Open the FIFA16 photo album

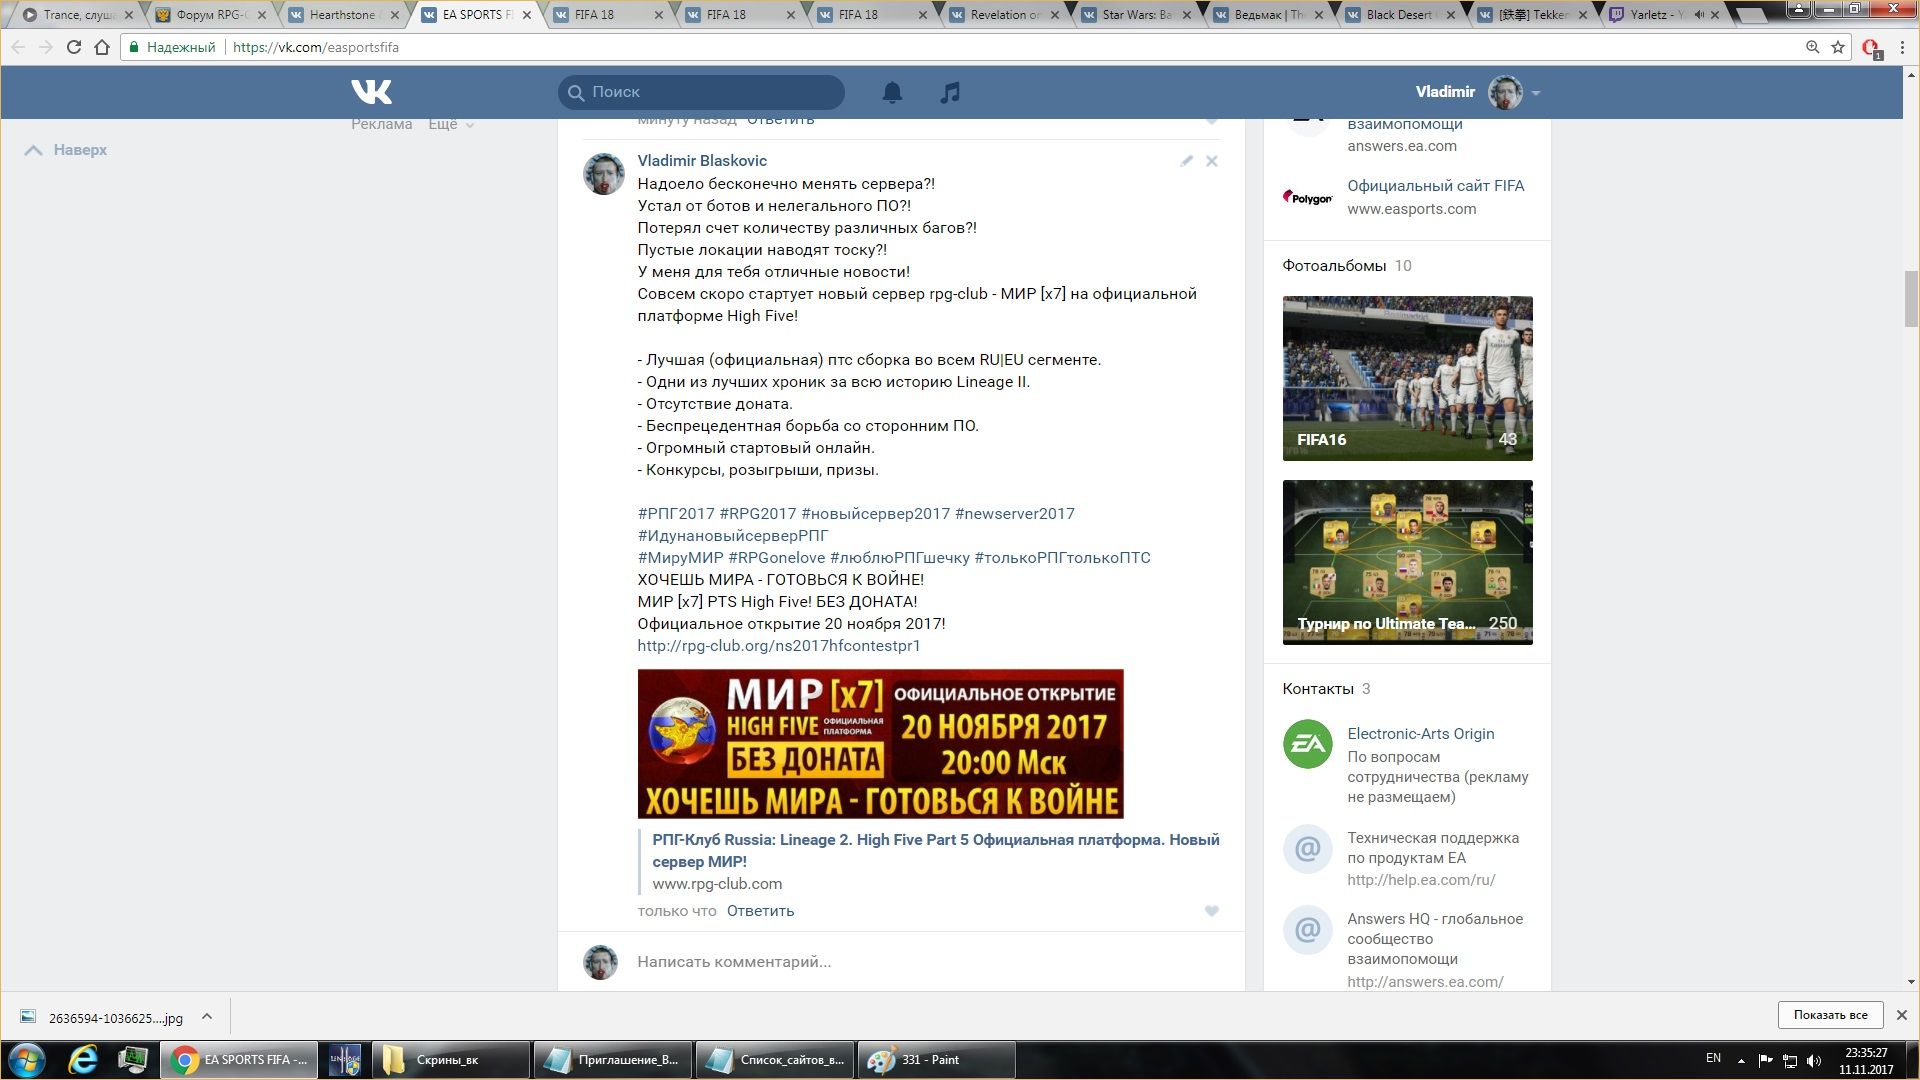click(1407, 378)
